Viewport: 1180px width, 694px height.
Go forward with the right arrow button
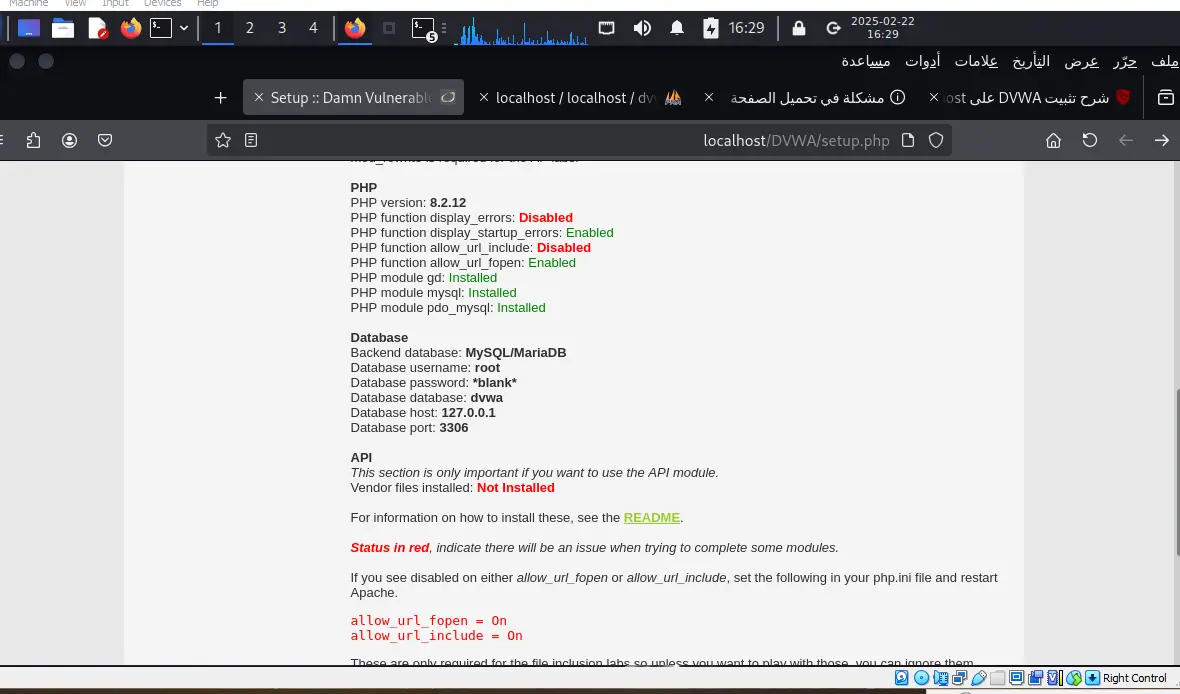(1162, 141)
